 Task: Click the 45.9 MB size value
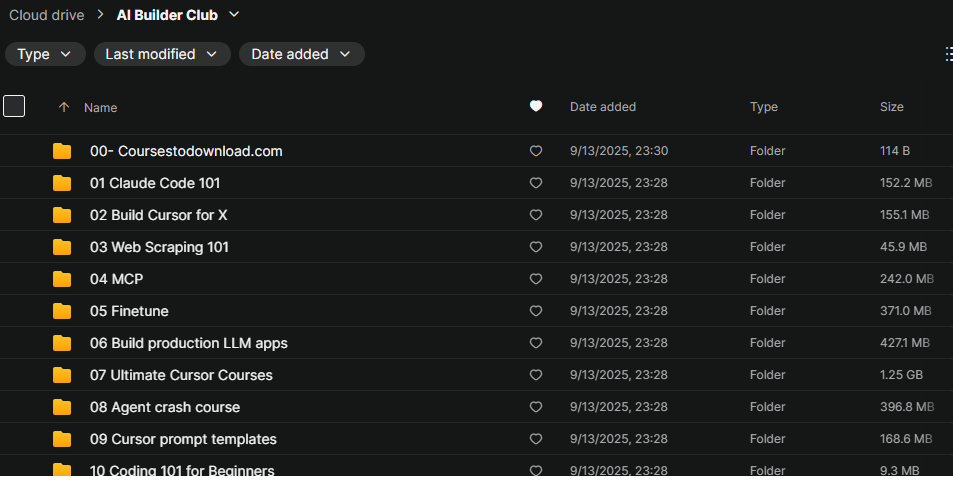[903, 247]
